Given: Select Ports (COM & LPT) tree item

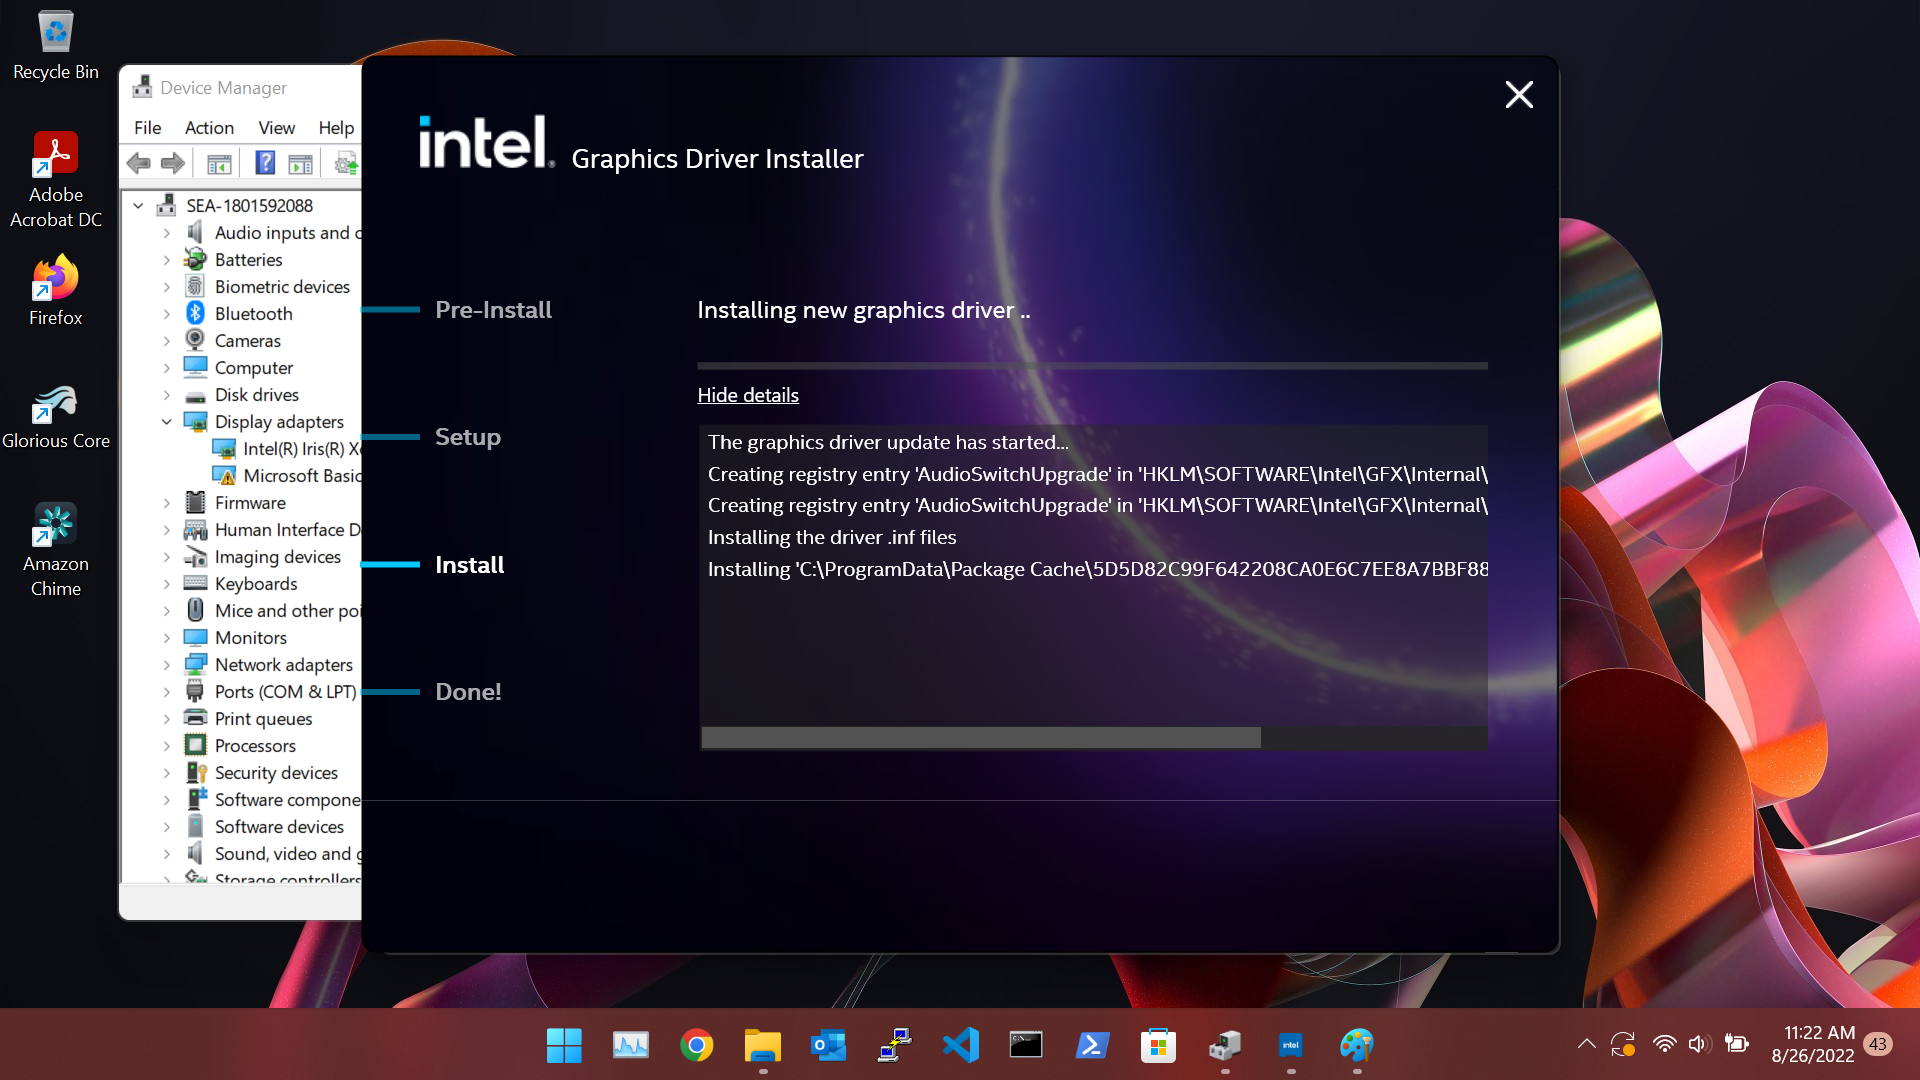Looking at the screenshot, I should point(285,692).
